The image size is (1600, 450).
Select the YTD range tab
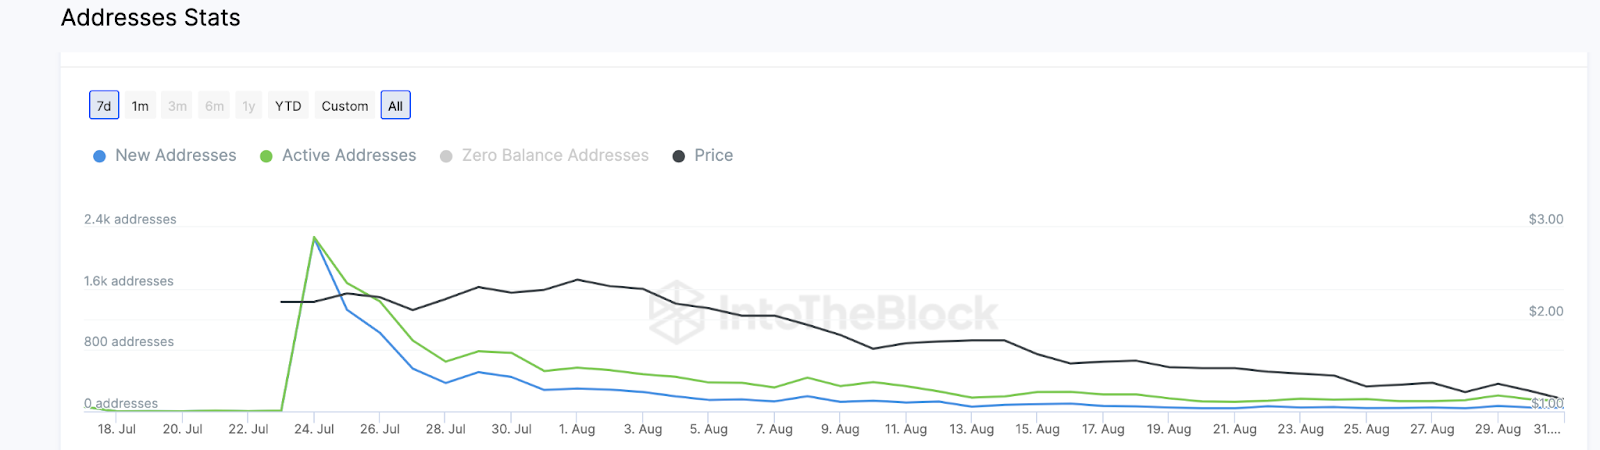pyautogui.click(x=288, y=106)
